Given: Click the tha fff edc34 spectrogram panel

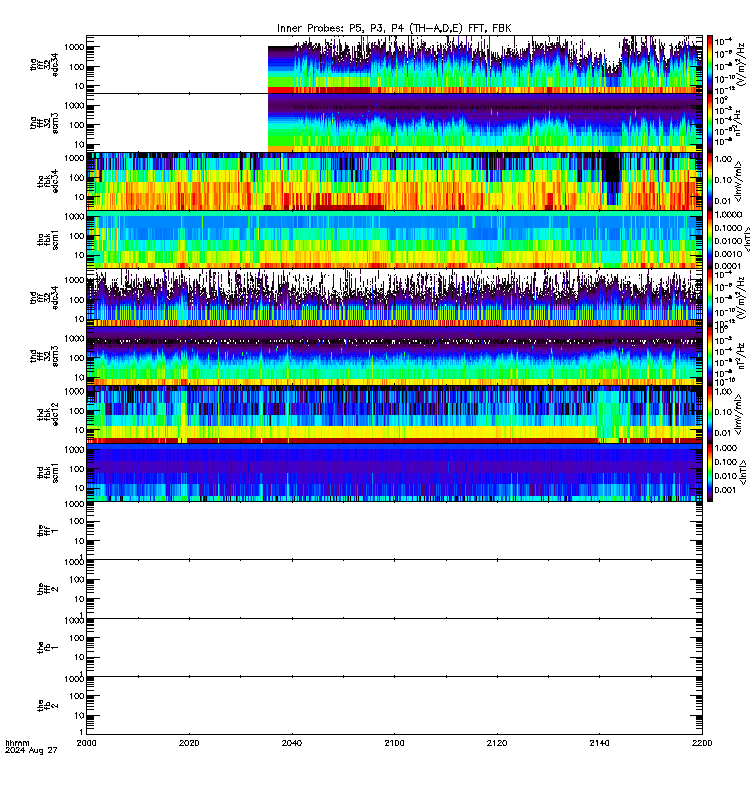Looking at the screenshot, I should (x=394, y=64).
